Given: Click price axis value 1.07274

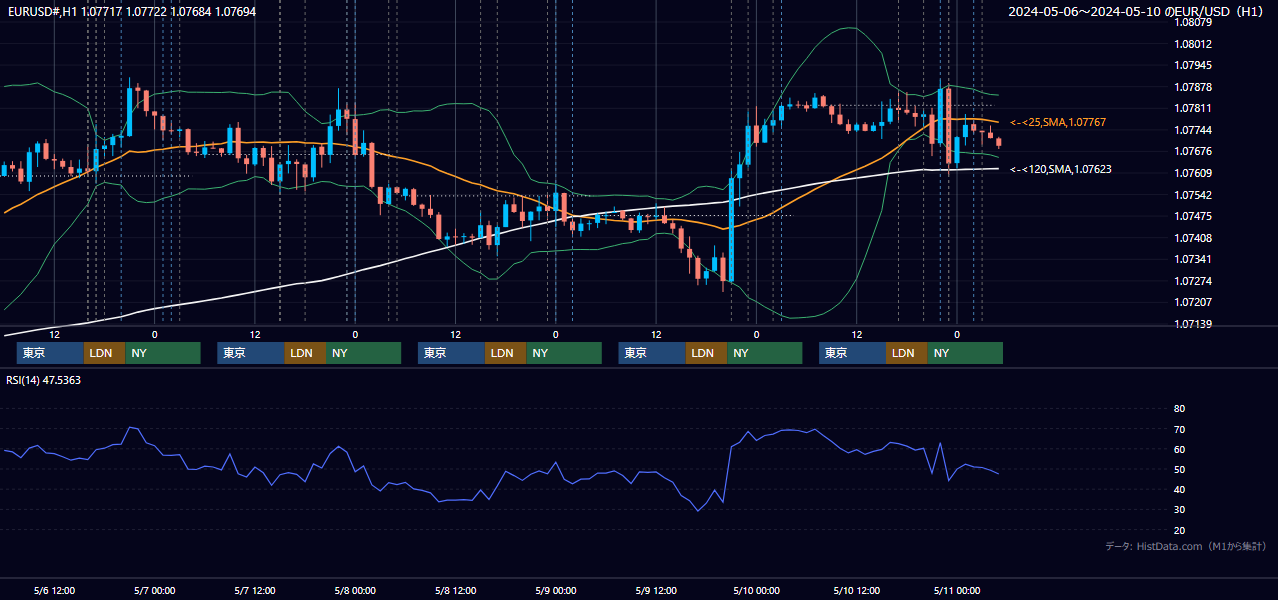Looking at the screenshot, I should point(1193,281).
